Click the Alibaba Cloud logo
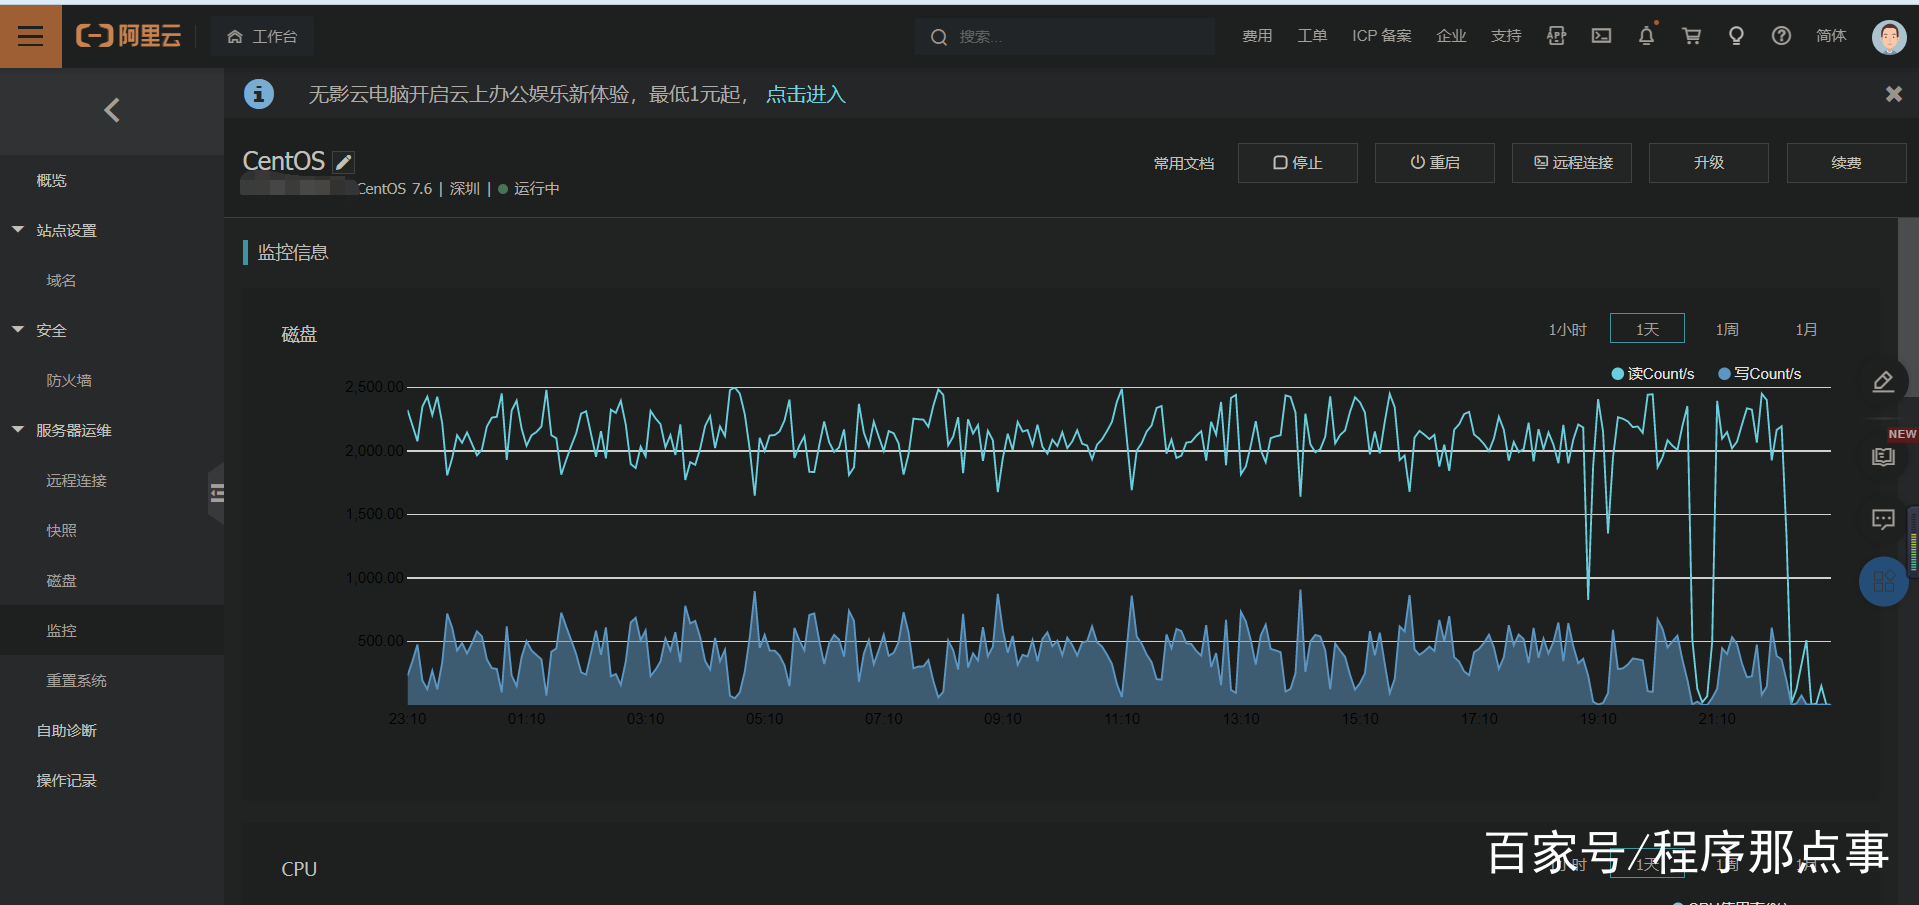 click(x=129, y=36)
